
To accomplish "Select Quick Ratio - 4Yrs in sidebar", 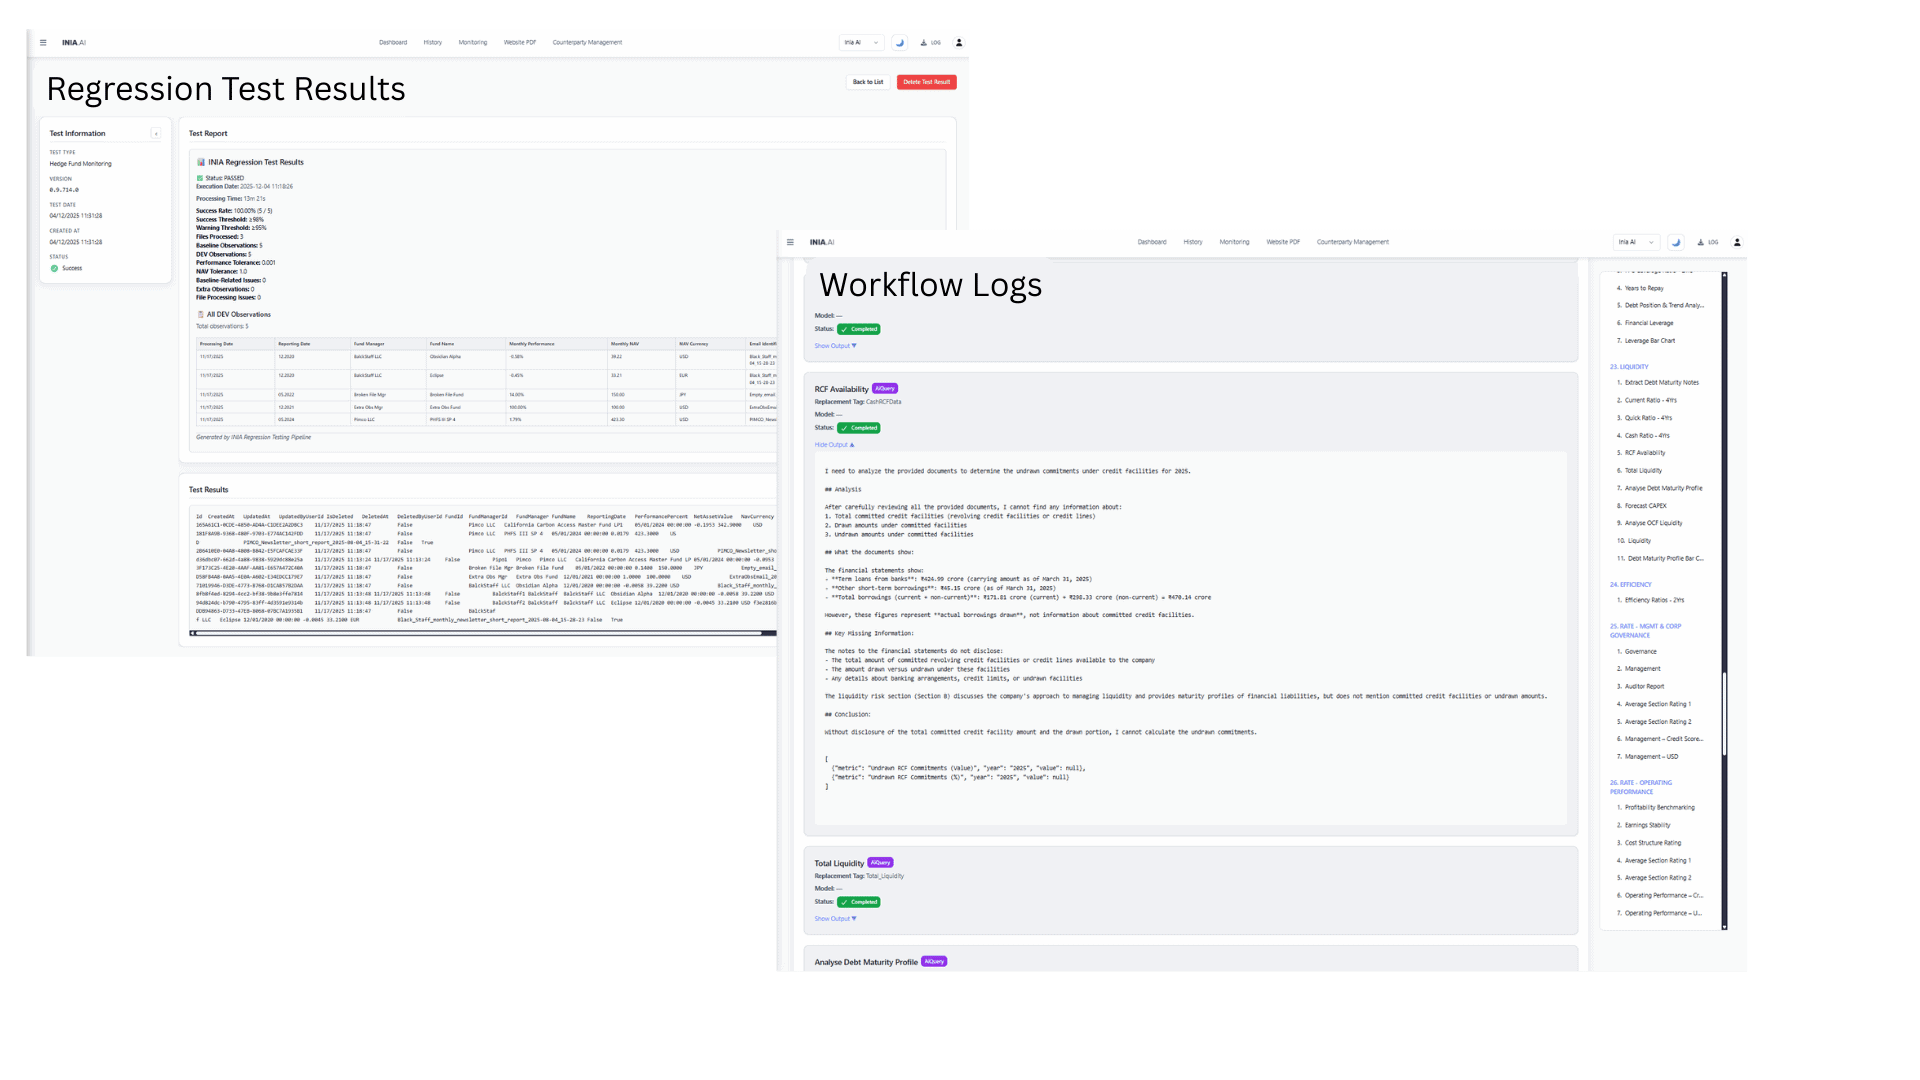I will [x=1647, y=418].
